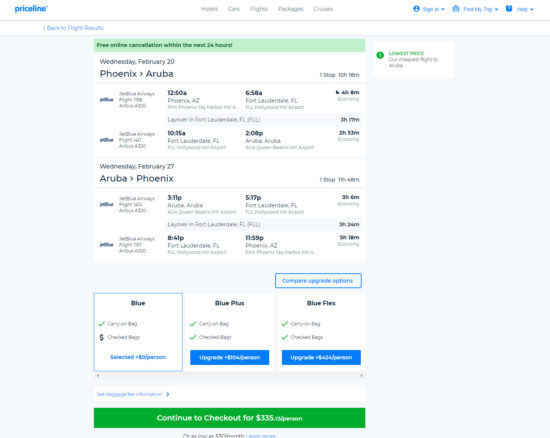This screenshot has height=438, width=550.
Task: Click the Sign in user icon
Action: [x=416, y=9]
